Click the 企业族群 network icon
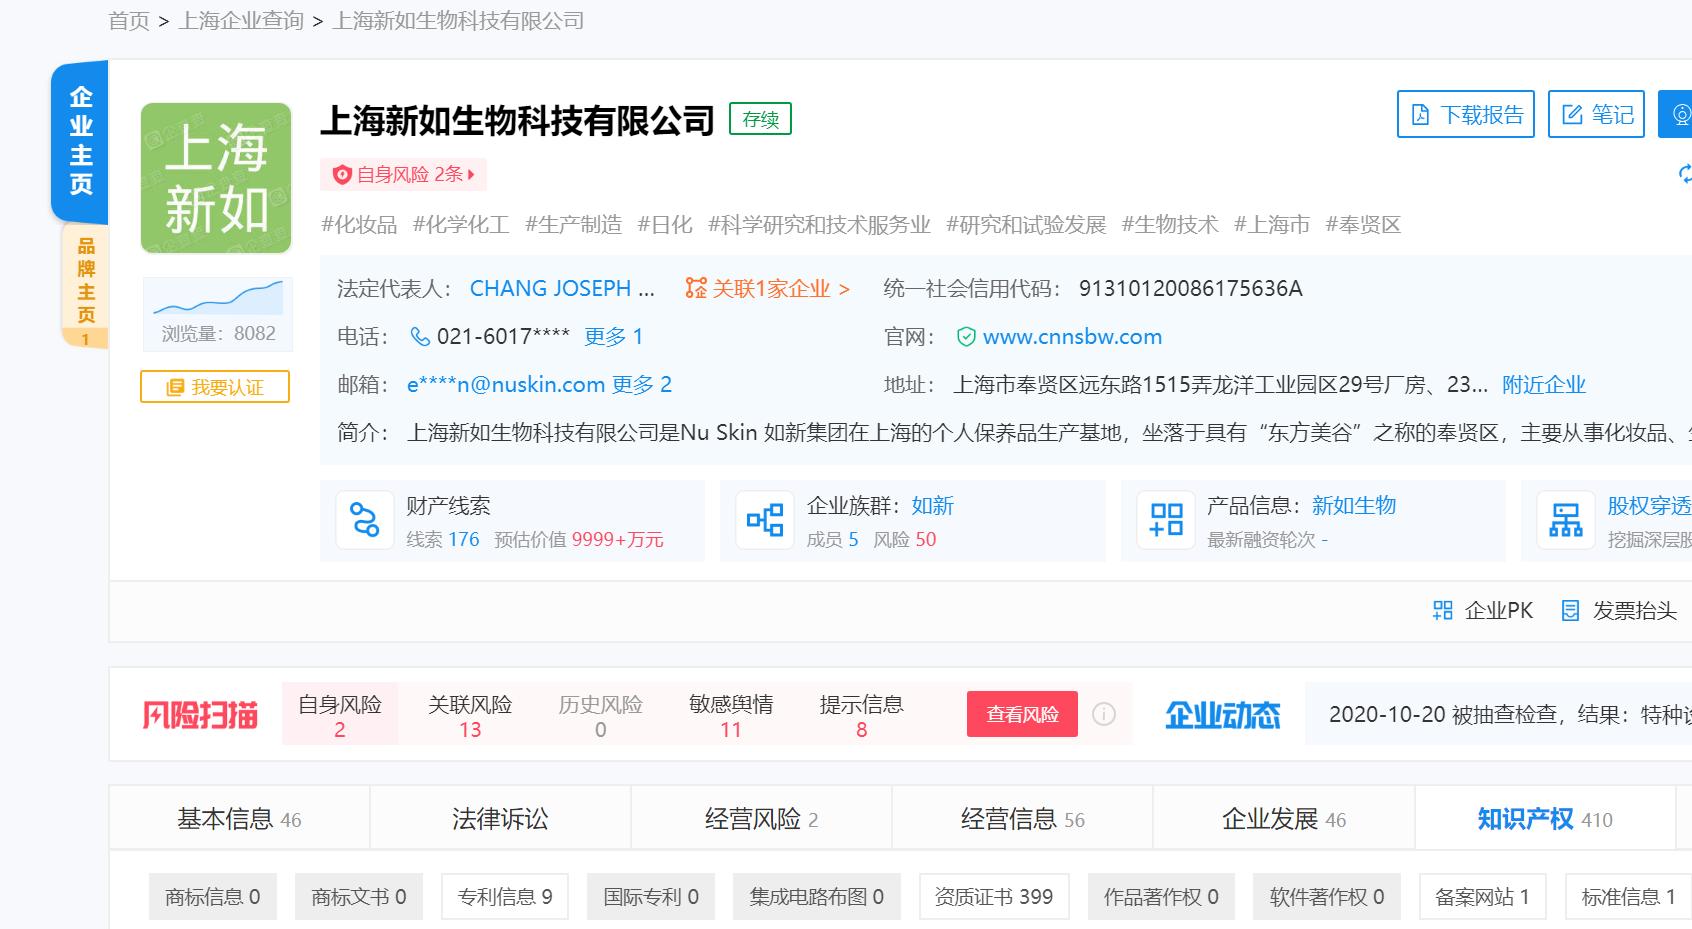The width and height of the screenshot is (1692, 929). [x=763, y=520]
